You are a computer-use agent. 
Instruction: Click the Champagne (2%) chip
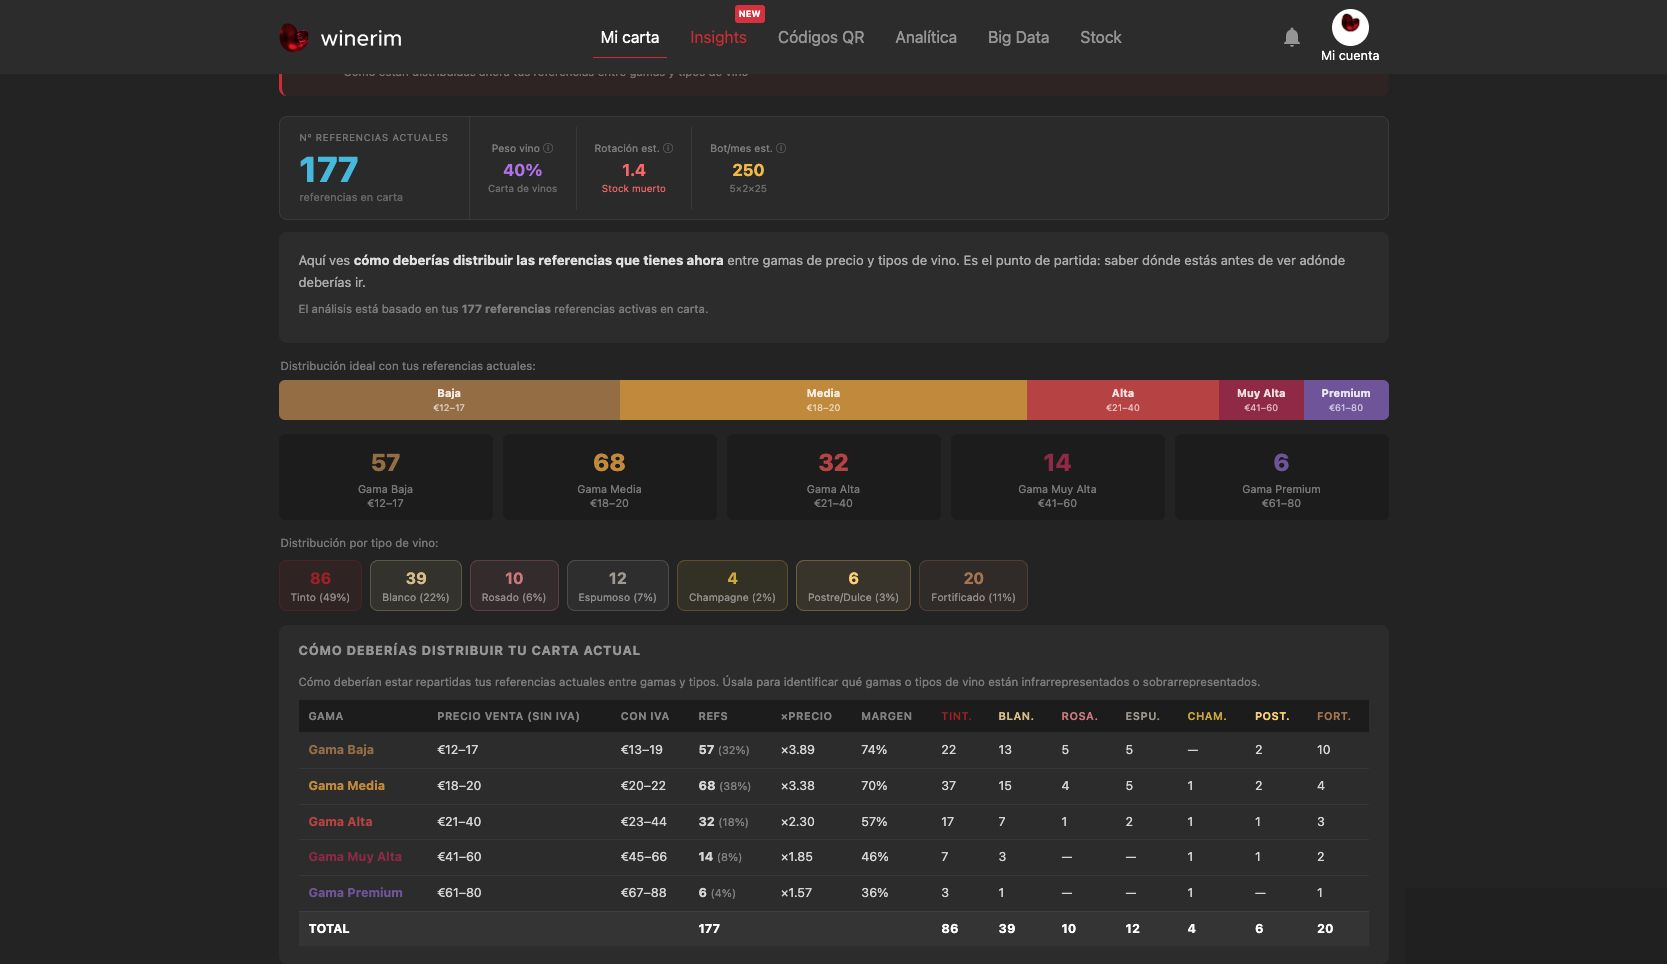click(732, 586)
